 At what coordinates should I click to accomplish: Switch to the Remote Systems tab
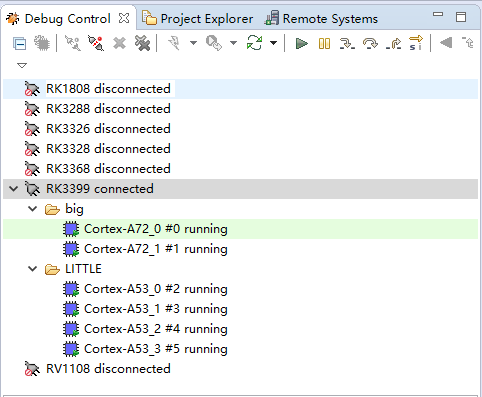[321, 19]
